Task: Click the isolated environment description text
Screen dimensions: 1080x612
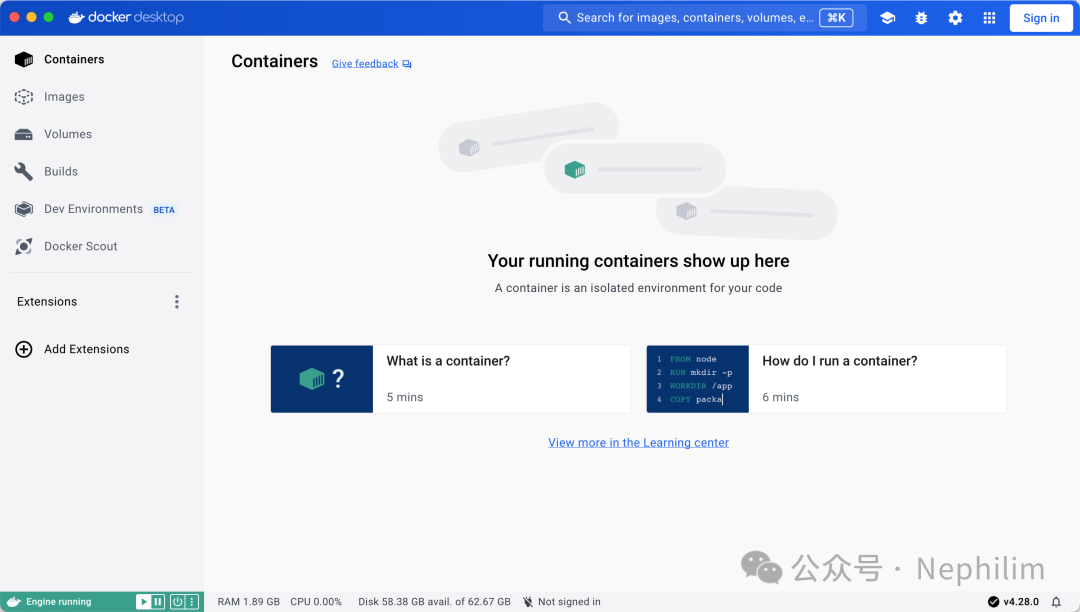Action: pyautogui.click(x=638, y=288)
